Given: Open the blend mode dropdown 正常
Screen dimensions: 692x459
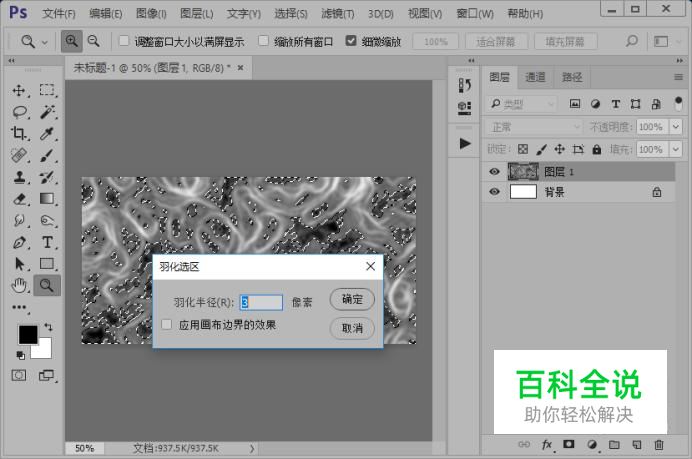Looking at the screenshot, I should tap(535, 127).
